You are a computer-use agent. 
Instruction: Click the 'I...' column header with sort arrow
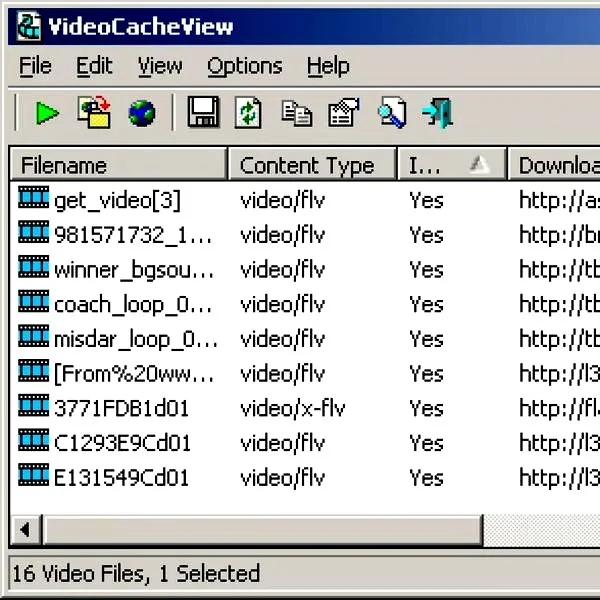pyautogui.click(x=452, y=164)
